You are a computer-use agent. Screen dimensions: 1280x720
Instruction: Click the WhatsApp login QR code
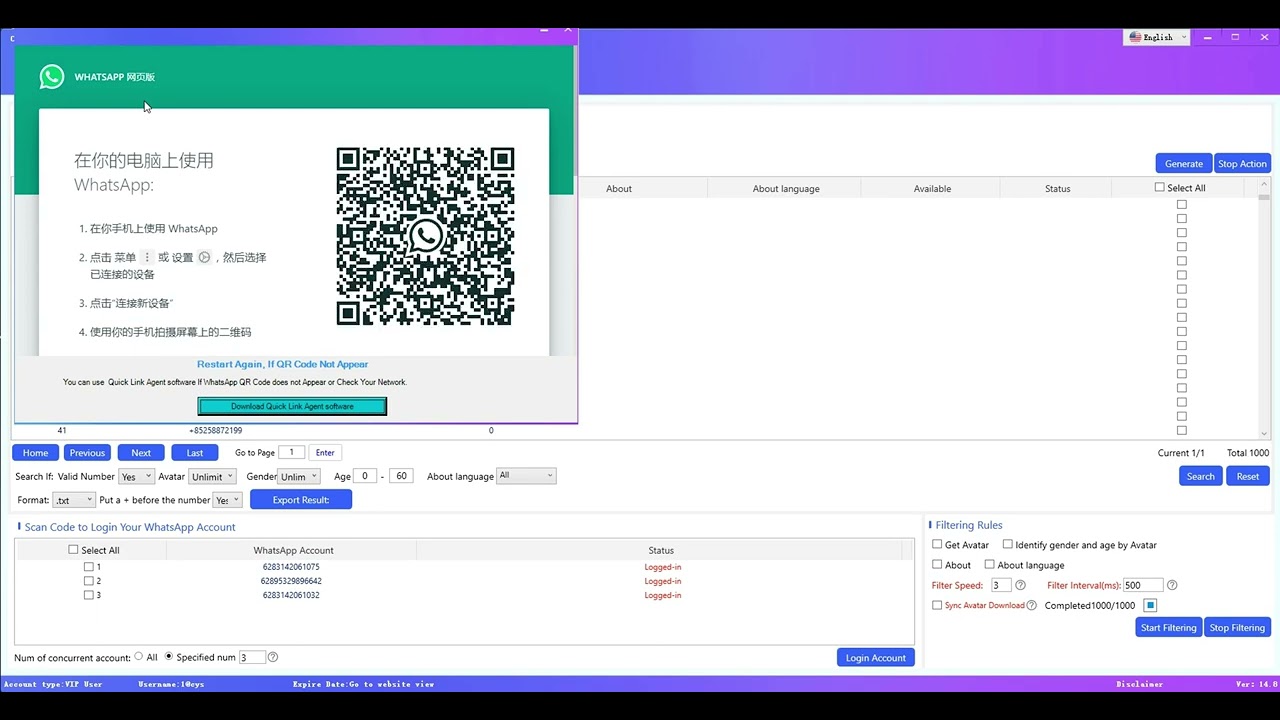[x=425, y=236]
